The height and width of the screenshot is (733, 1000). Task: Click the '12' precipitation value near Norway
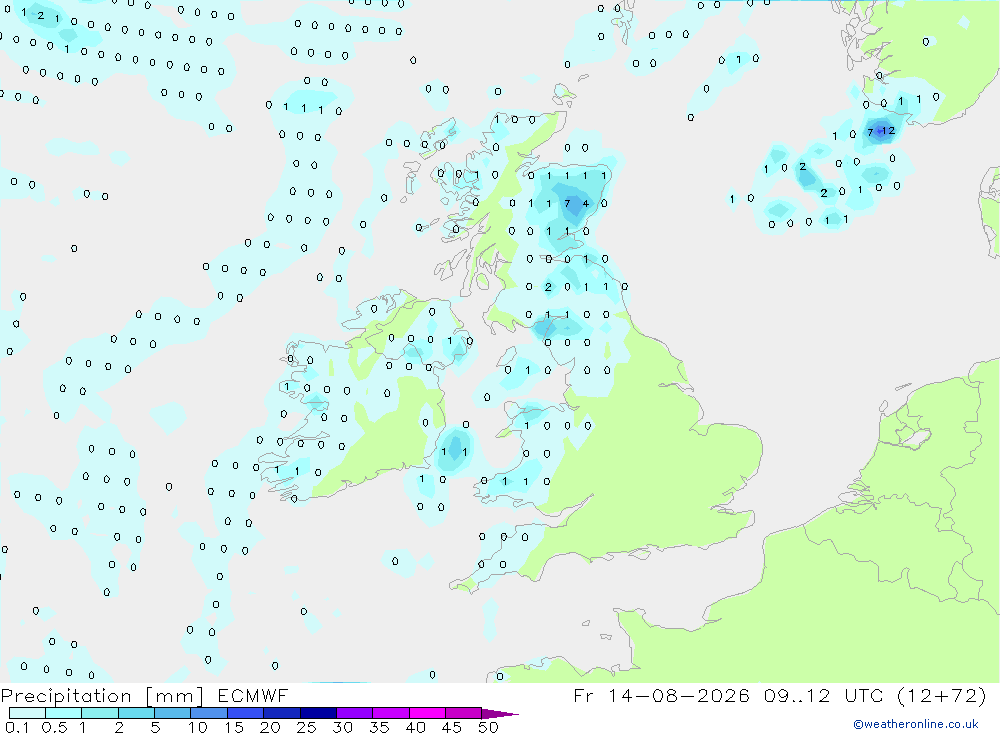coord(888,131)
